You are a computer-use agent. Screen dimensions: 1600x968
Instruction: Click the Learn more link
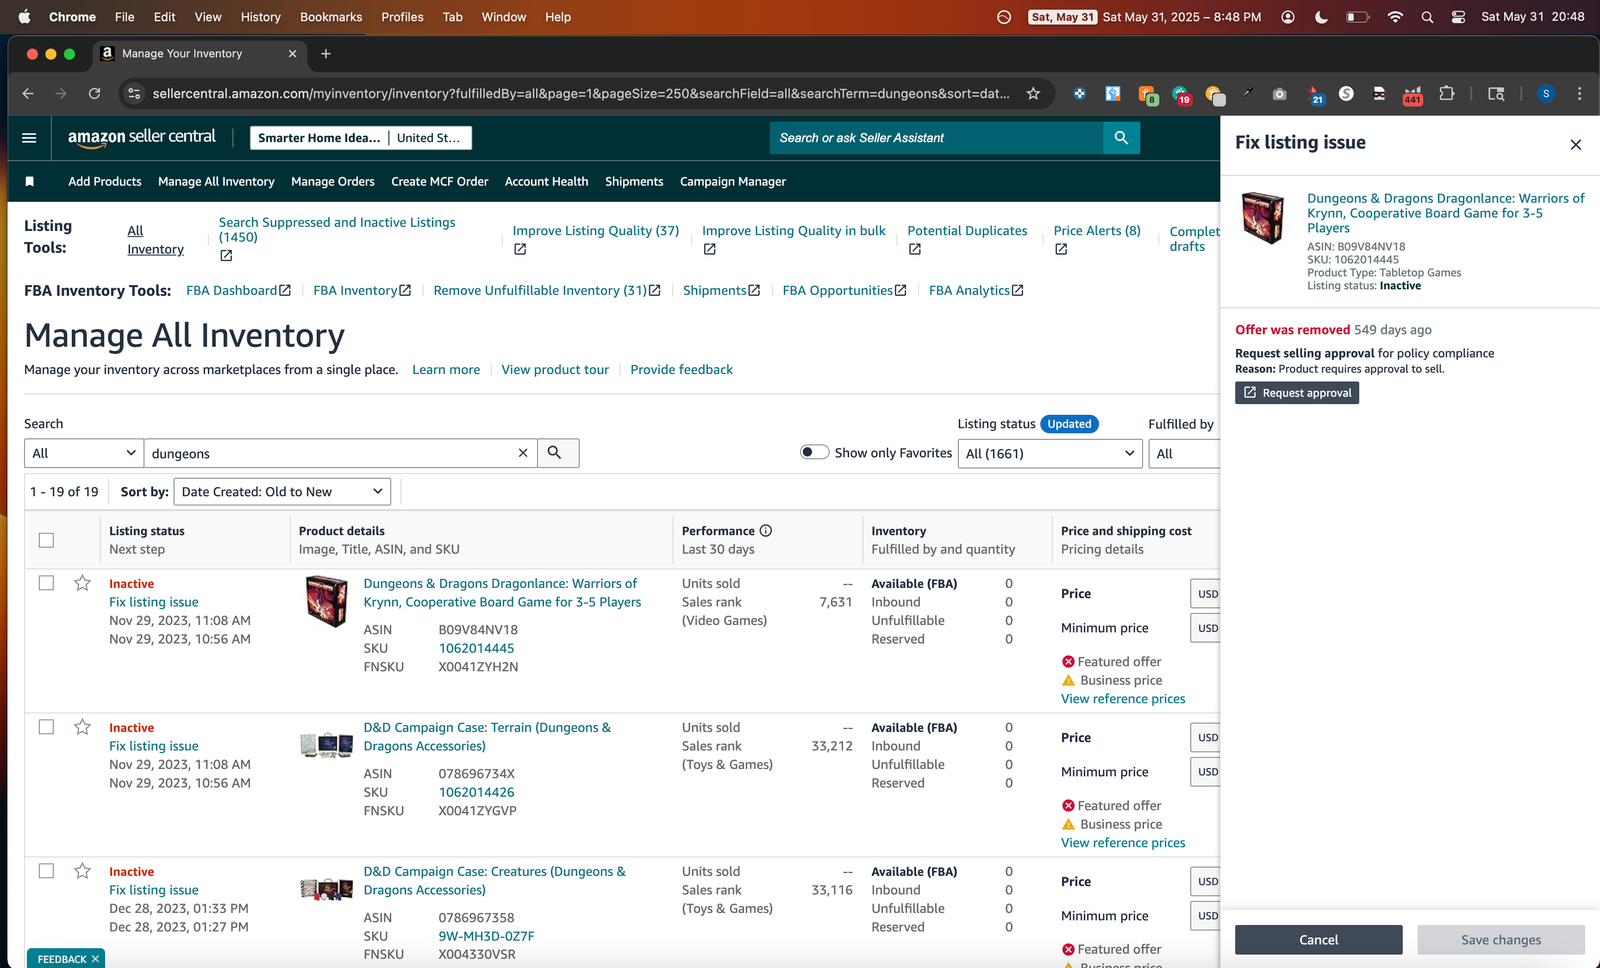tap(446, 370)
